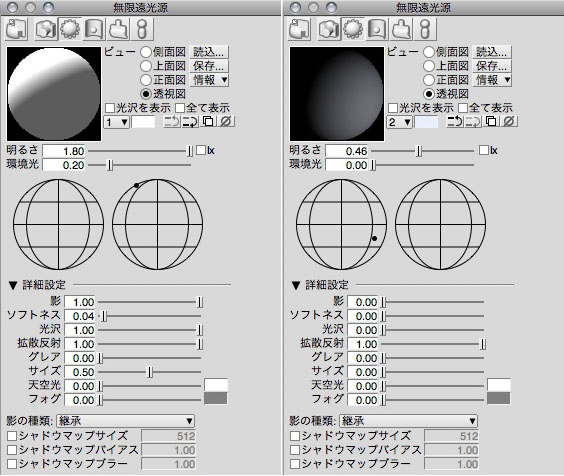Screen dimensions: 564x476
Task: Click the figure-shaped icon in light 1 window
Action: pyautogui.click(x=142, y=29)
